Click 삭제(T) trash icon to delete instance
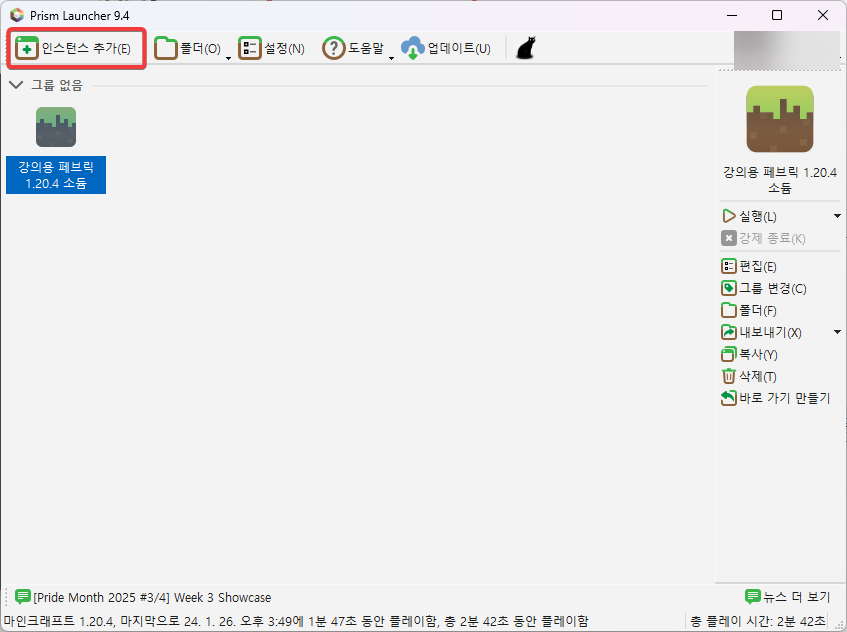The image size is (847, 632). [x=729, y=376]
